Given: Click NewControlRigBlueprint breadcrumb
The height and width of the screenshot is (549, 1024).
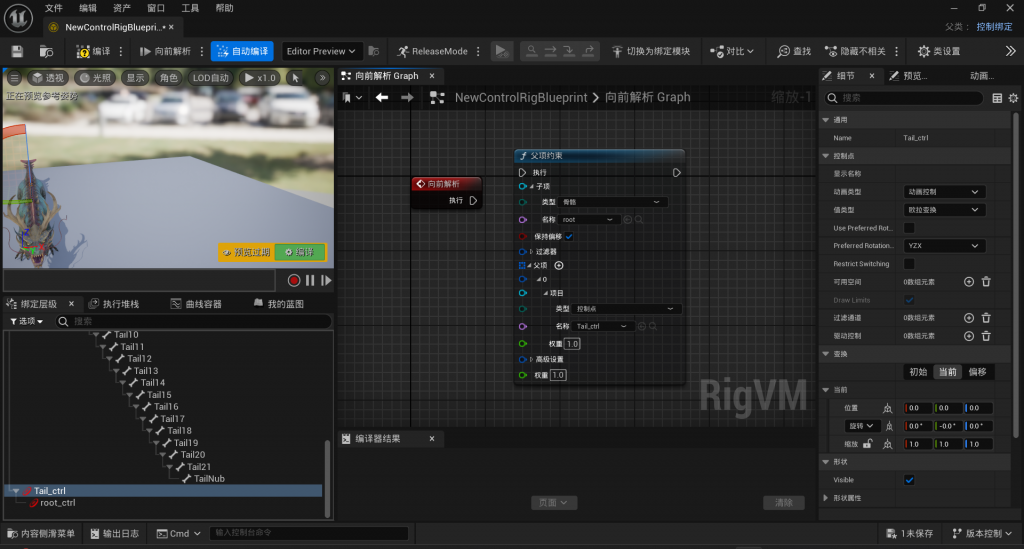Looking at the screenshot, I should click(520, 97).
